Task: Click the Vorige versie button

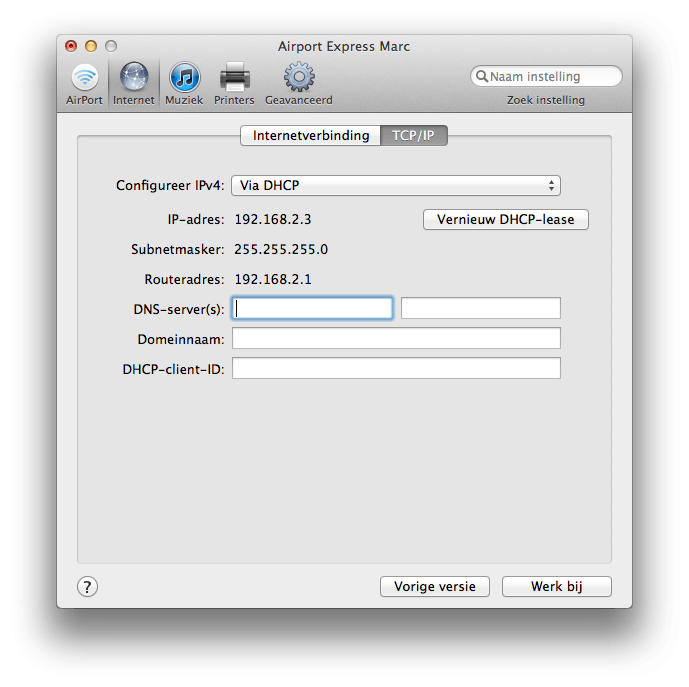Action: coord(435,586)
